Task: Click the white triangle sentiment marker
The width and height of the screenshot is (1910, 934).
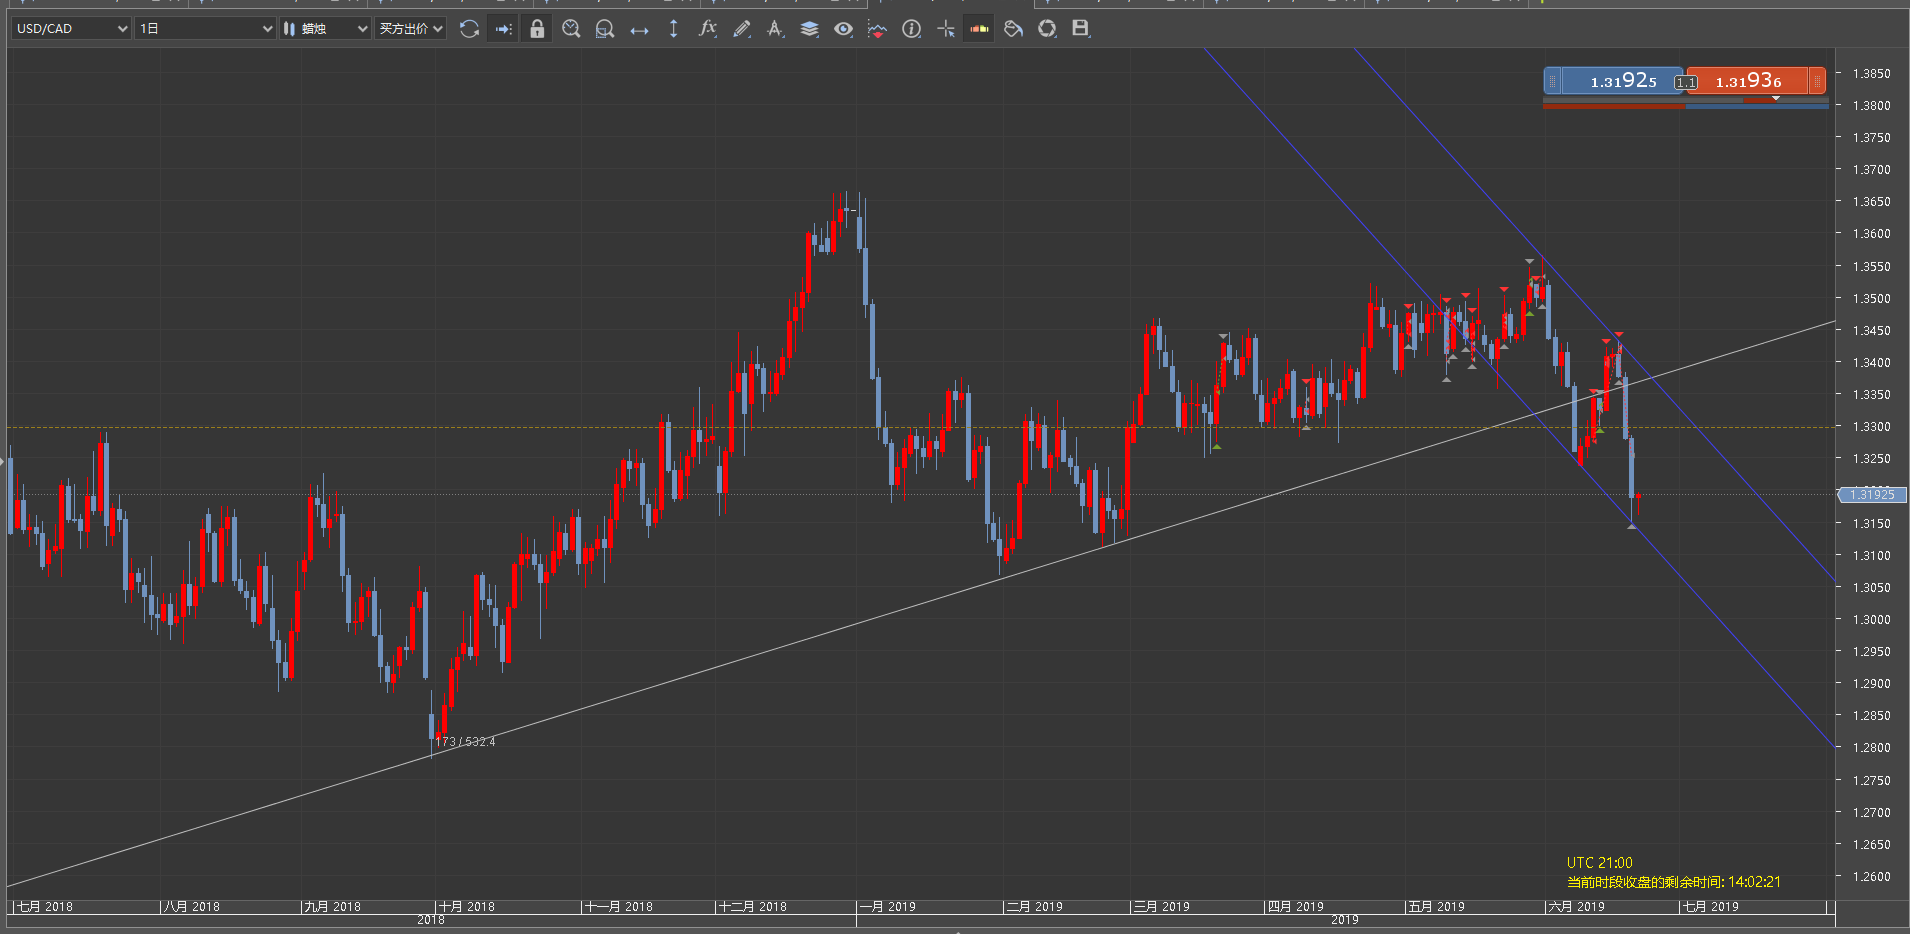Action: [1776, 98]
